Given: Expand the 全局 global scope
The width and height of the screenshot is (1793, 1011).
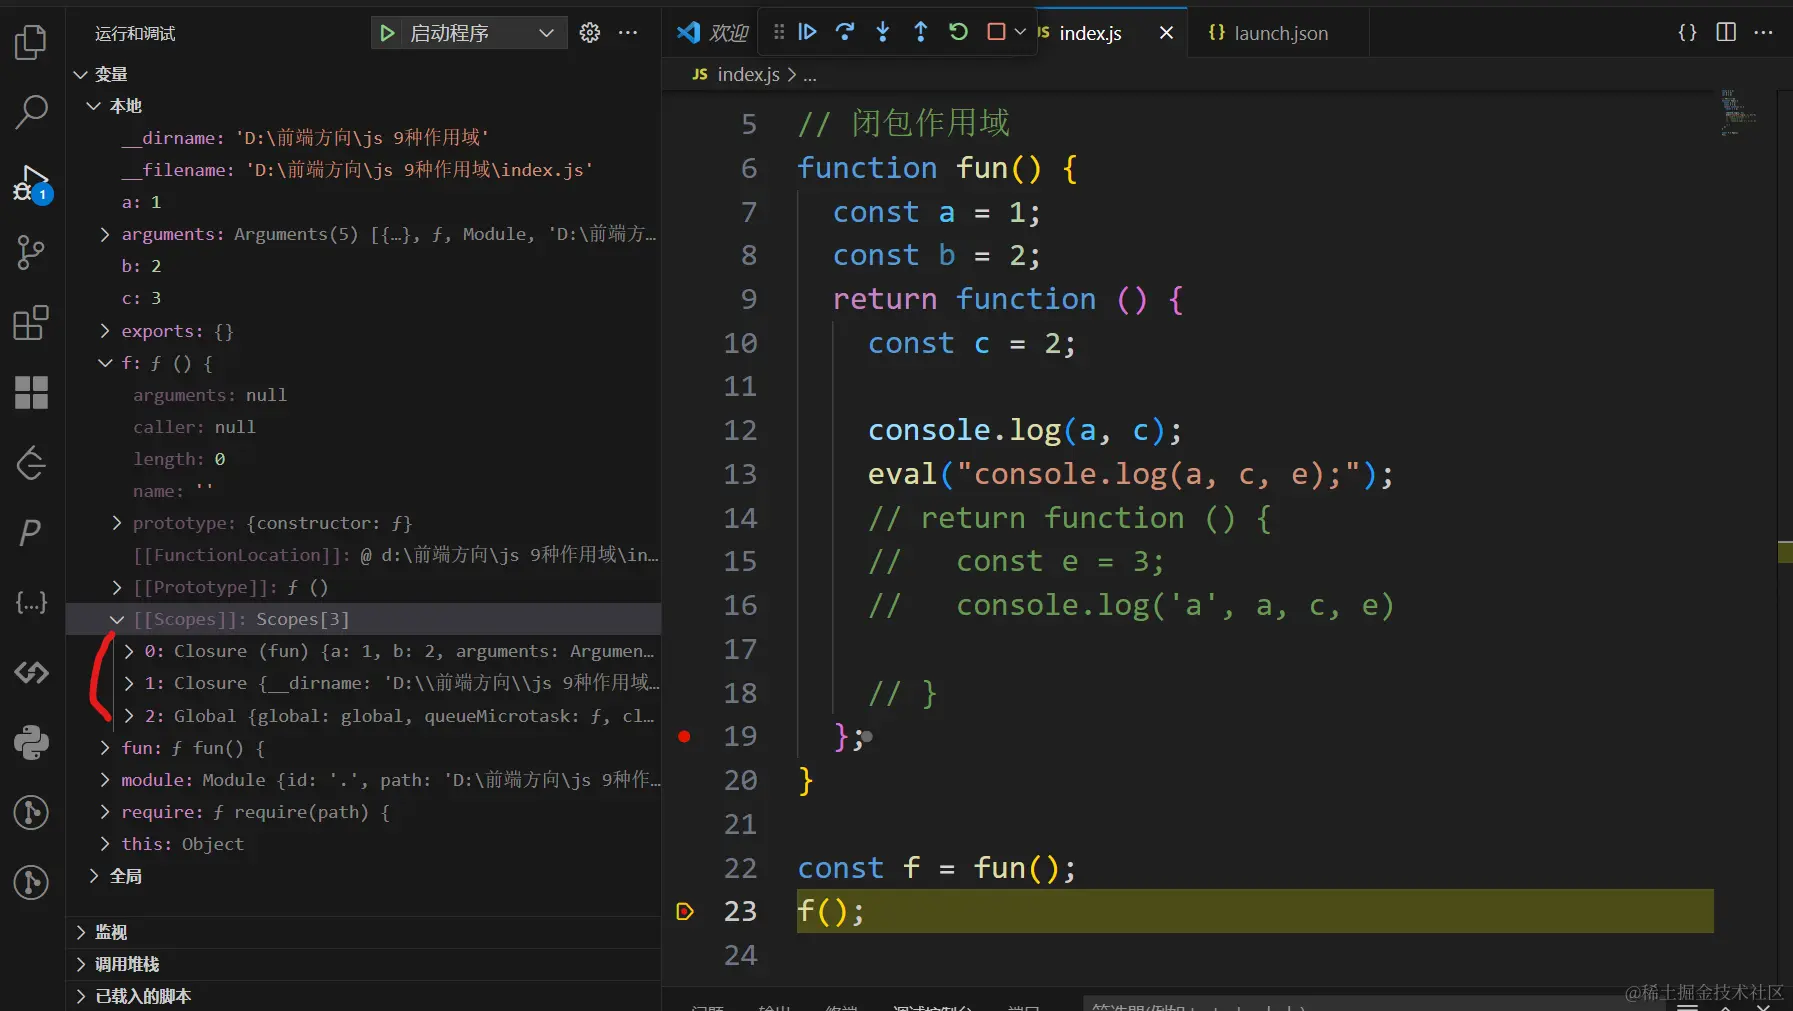Looking at the screenshot, I should click(94, 876).
